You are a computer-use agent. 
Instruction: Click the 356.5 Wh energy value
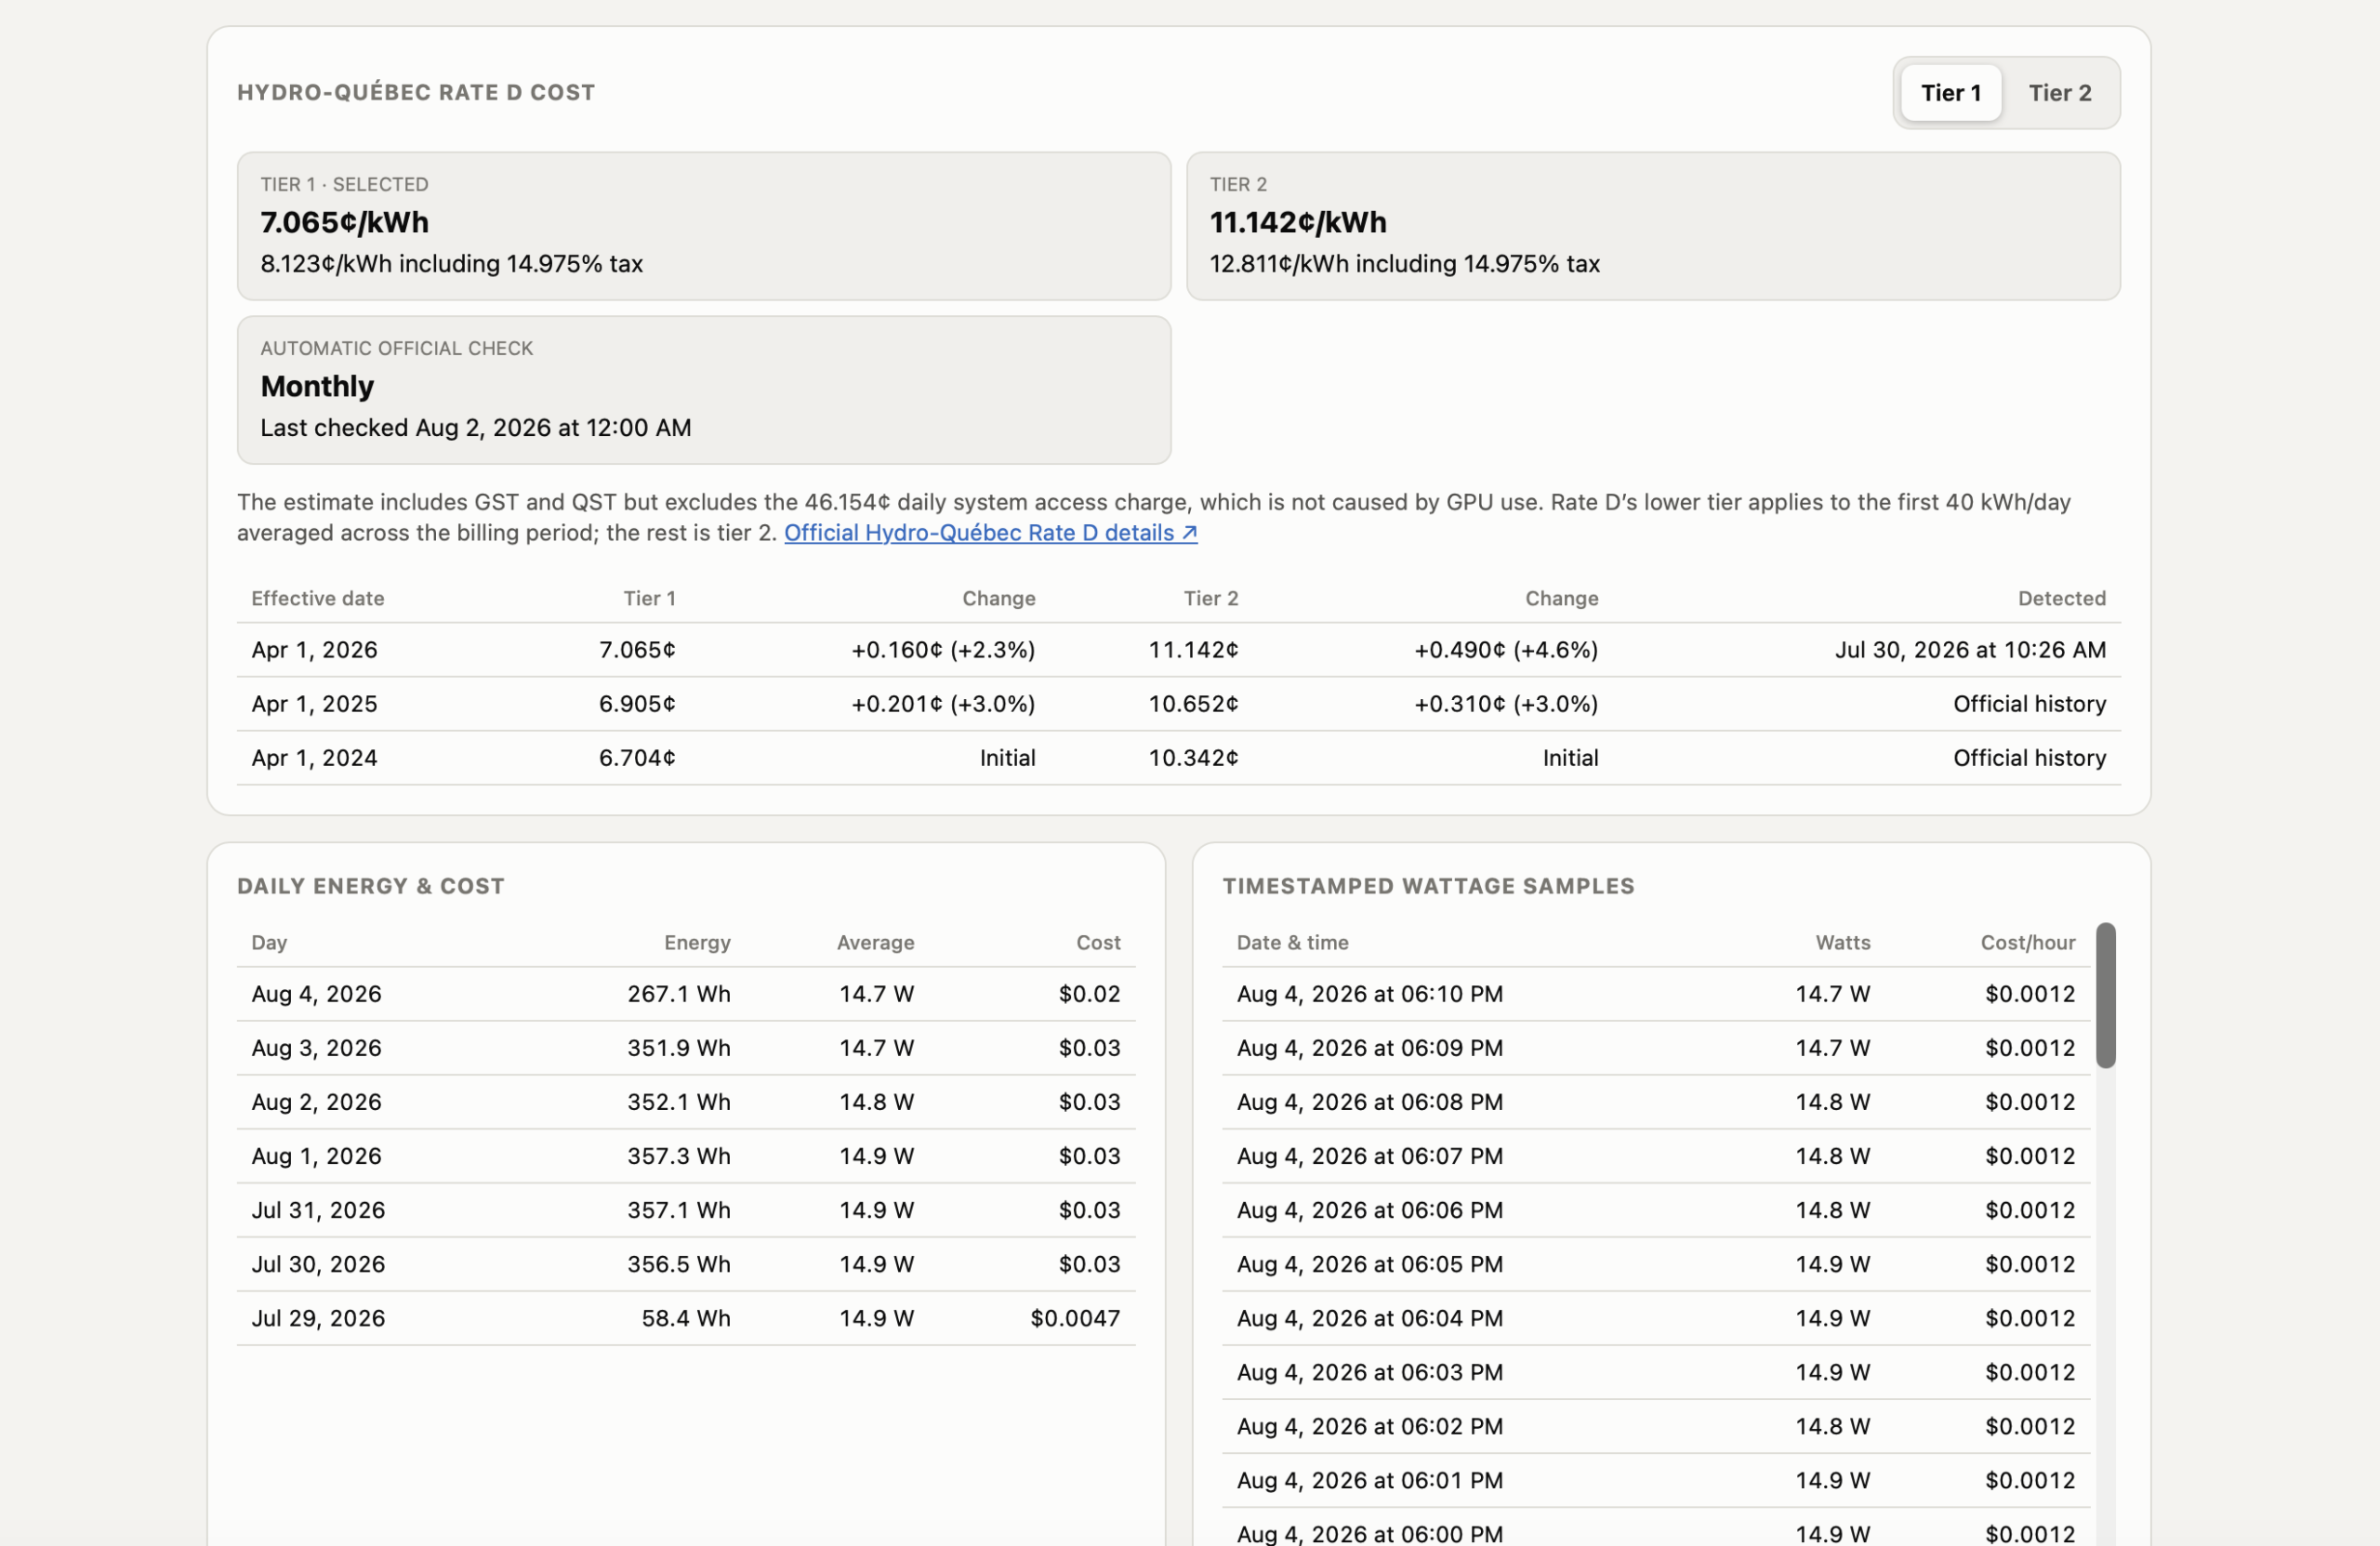coord(679,1264)
